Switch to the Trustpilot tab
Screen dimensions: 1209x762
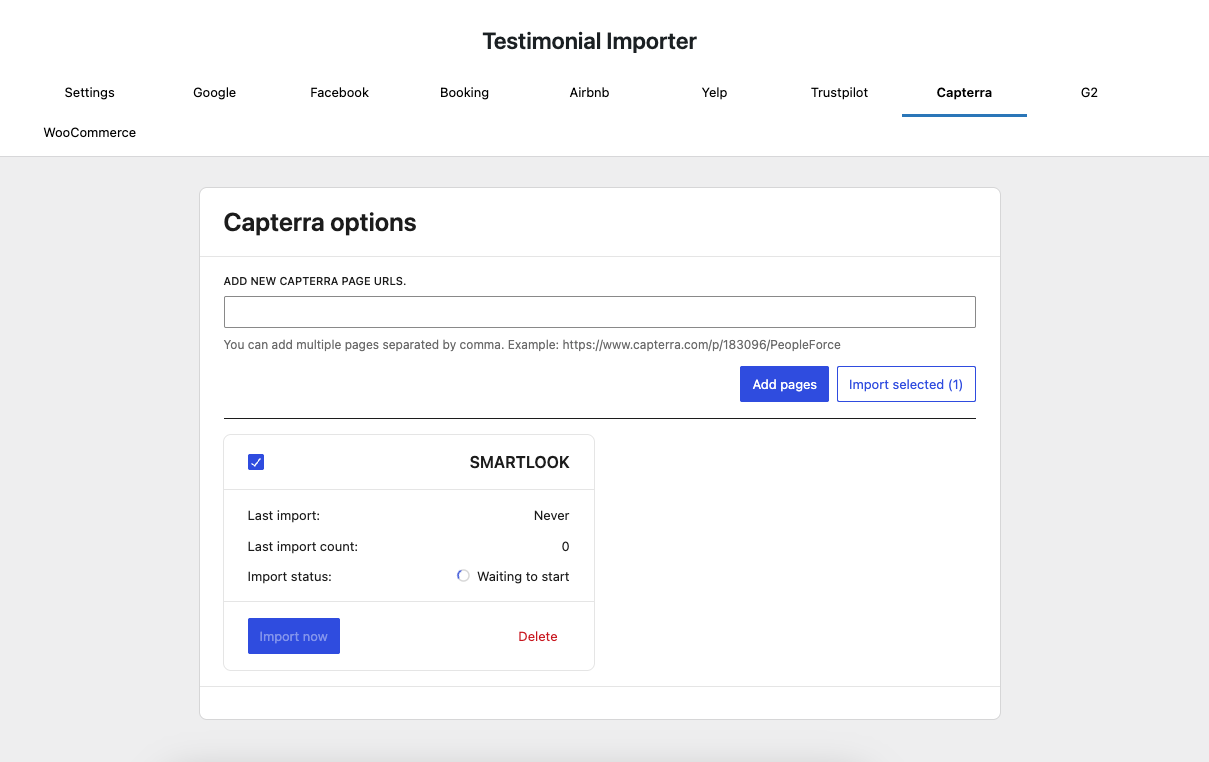click(840, 93)
